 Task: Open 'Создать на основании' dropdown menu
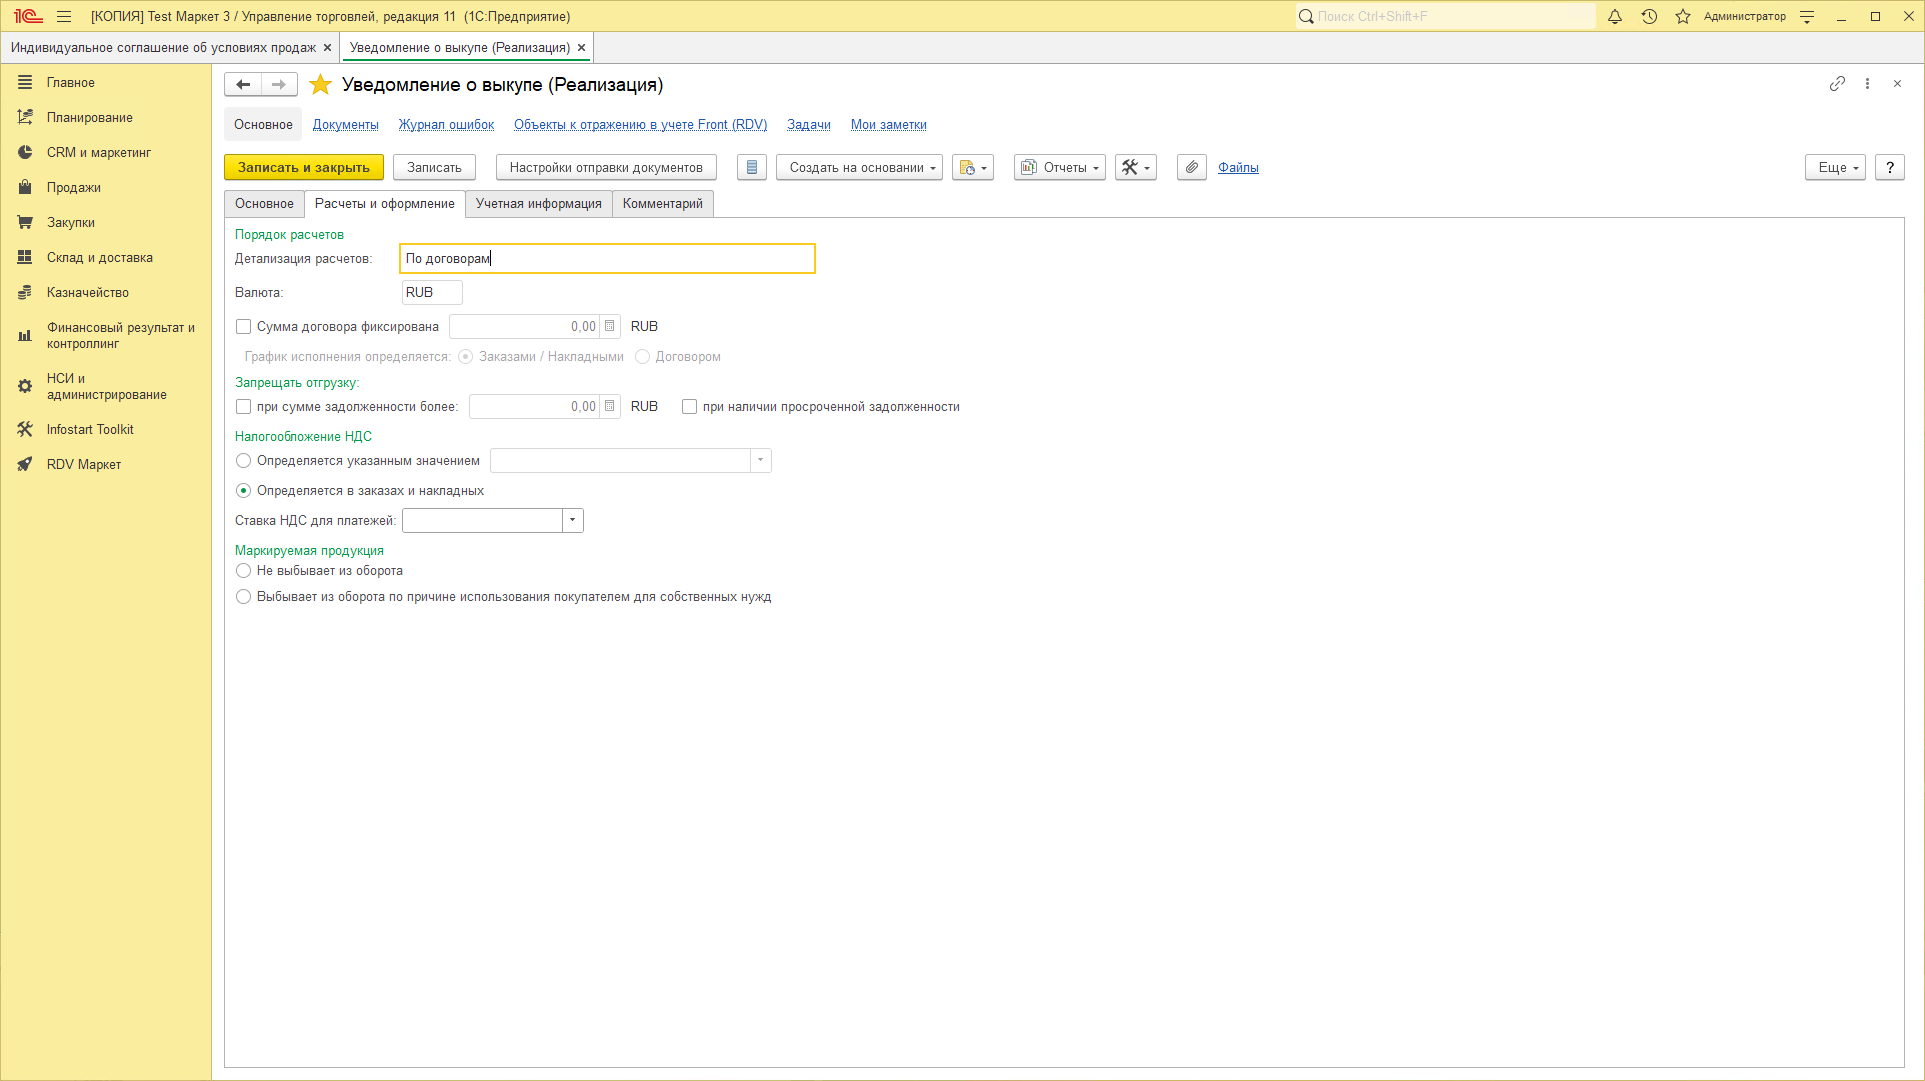(x=859, y=168)
